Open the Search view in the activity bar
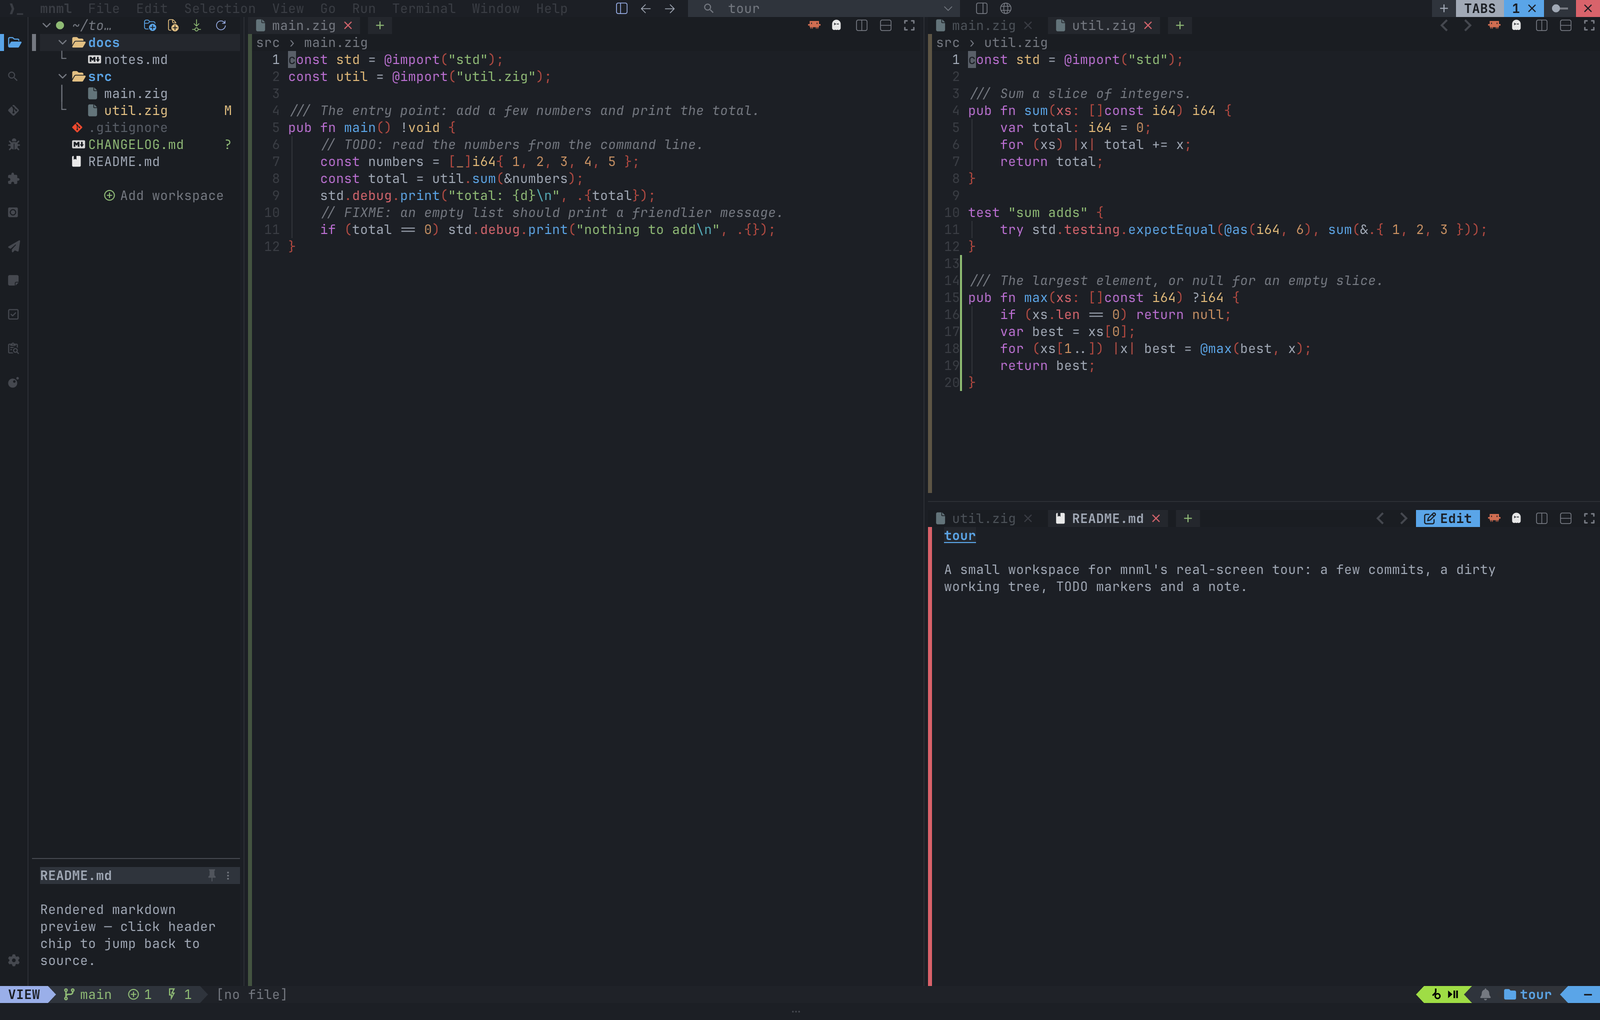Screen dimensions: 1600x1020 [x=13, y=77]
